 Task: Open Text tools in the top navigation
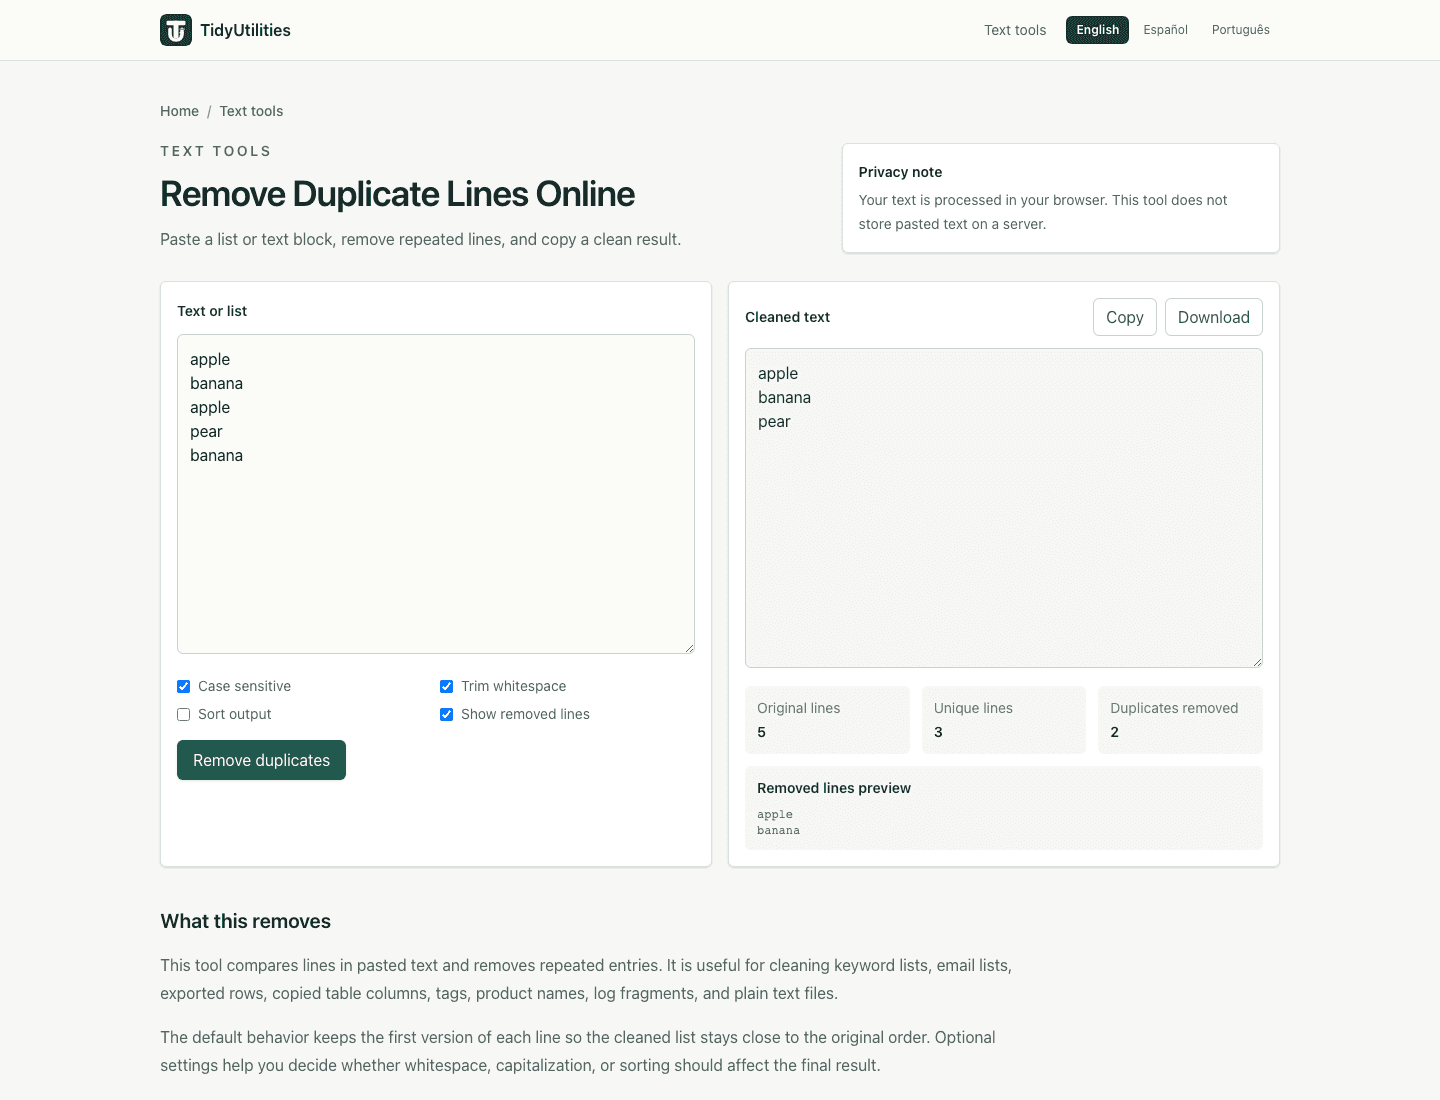coord(1015,30)
